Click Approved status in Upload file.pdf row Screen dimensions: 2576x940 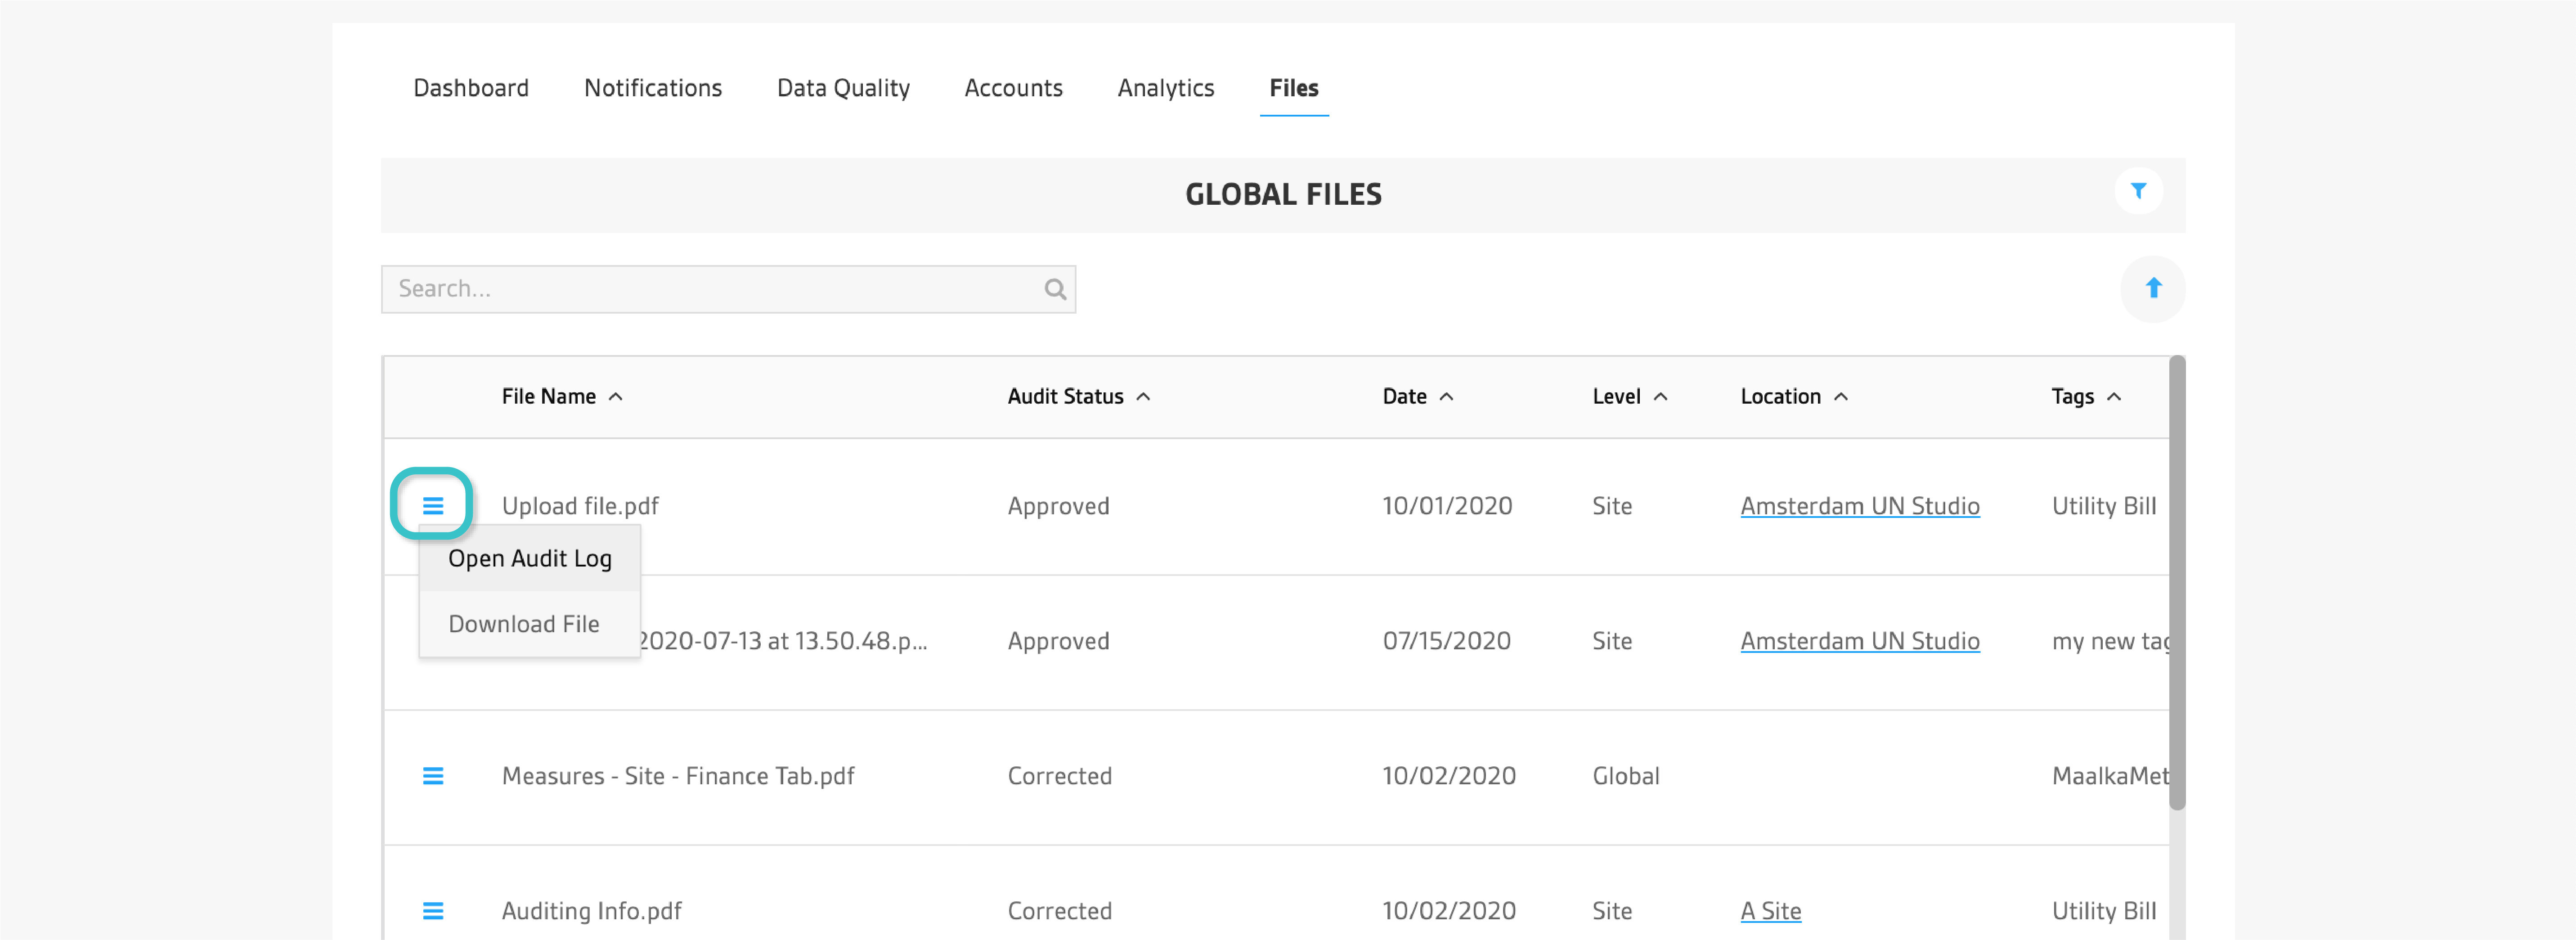tap(1058, 506)
